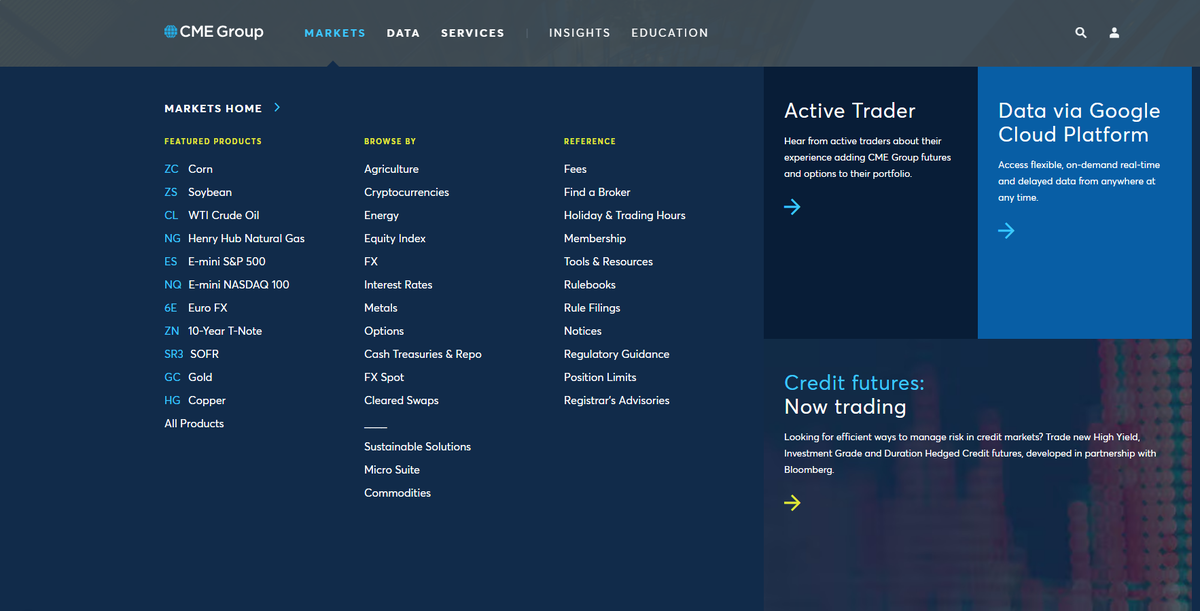Open the user account profile icon
The height and width of the screenshot is (611, 1200).
click(x=1114, y=33)
